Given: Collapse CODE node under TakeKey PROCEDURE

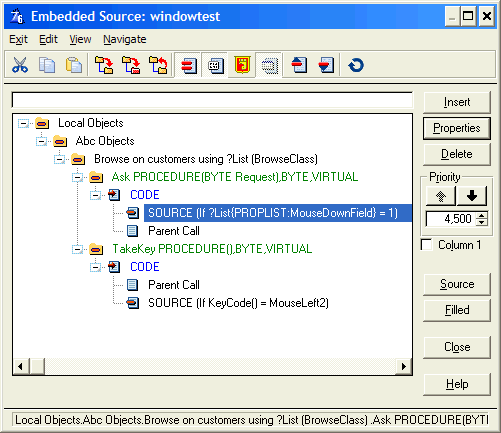Looking at the screenshot, I should click(x=95, y=267).
